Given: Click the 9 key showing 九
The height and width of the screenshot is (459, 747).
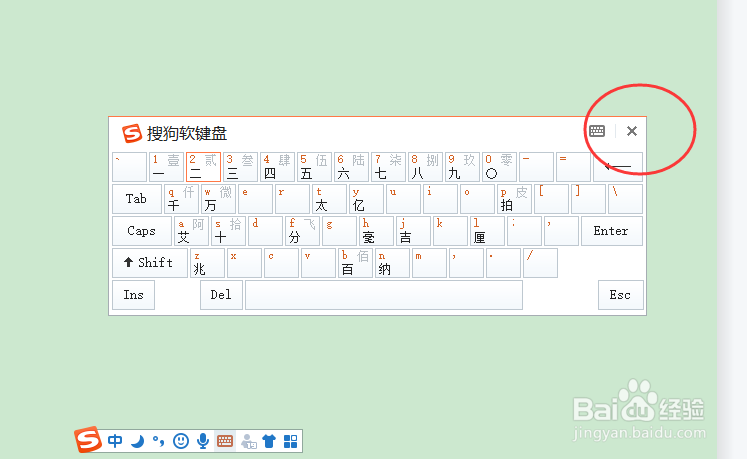Looking at the screenshot, I should click(463, 167).
